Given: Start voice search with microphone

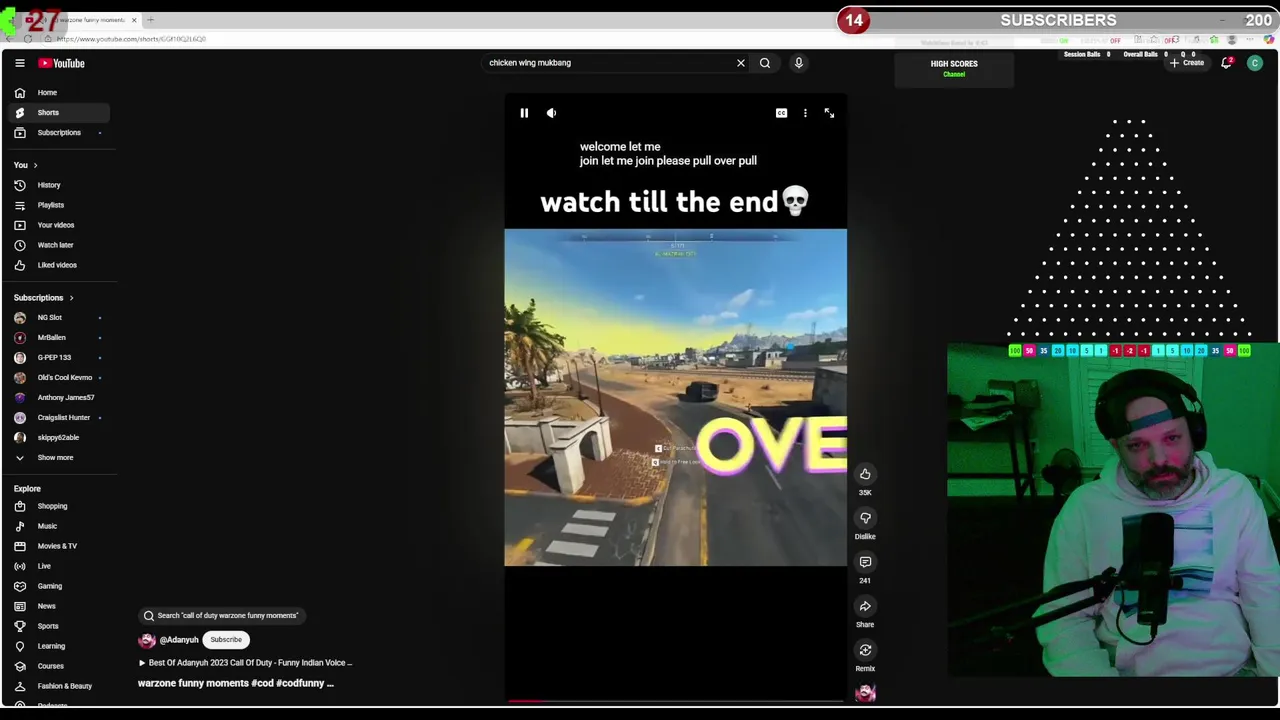Looking at the screenshot, I should tap(798, 63).
